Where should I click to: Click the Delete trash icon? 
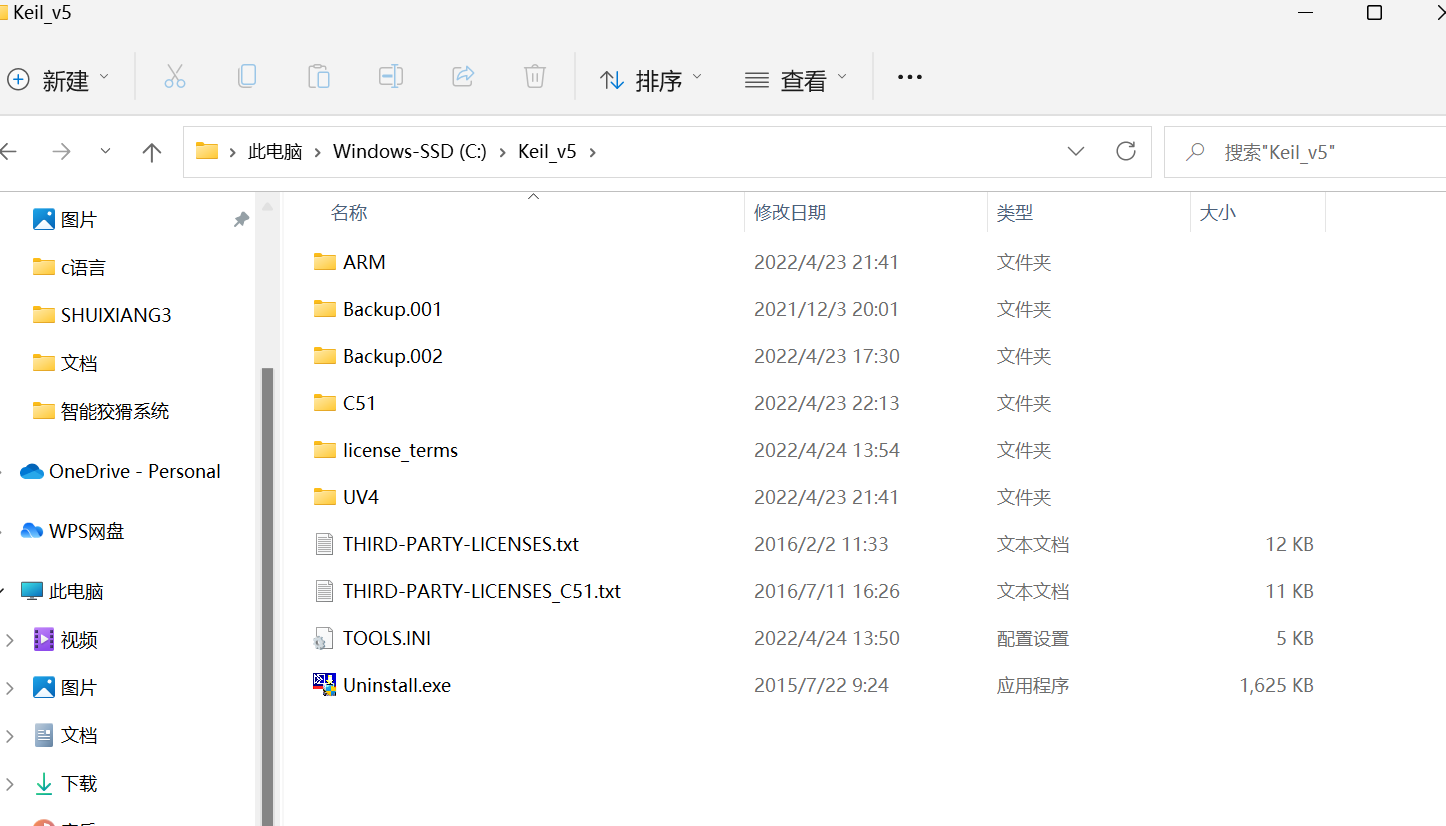click(535, 76)
